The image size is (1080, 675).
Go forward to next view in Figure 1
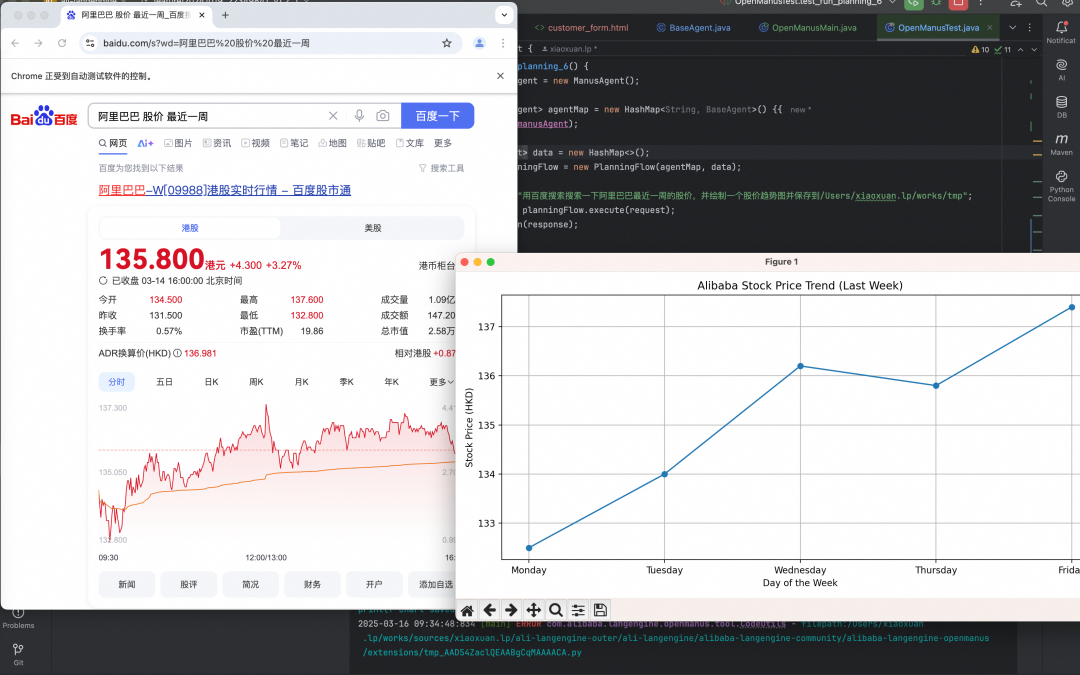[x=511, y=610]
